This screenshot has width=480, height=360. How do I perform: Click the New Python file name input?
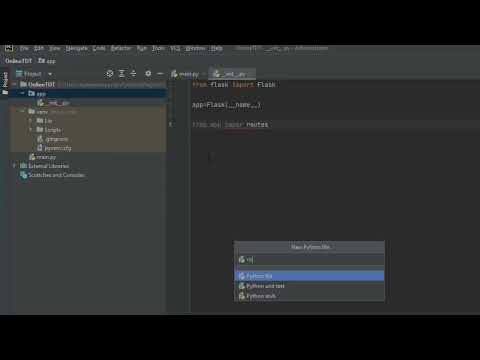(309, 260)
